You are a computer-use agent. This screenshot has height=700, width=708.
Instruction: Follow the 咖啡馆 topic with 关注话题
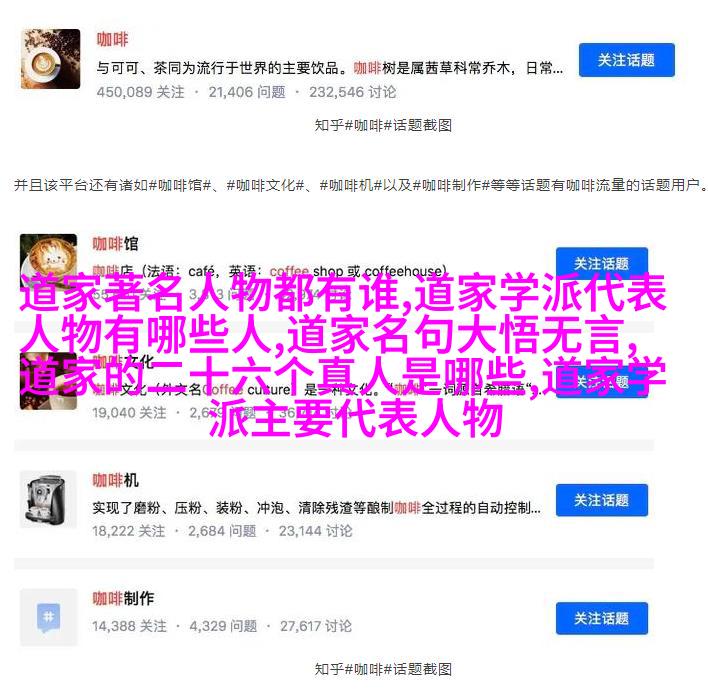[x=601, y=263]
